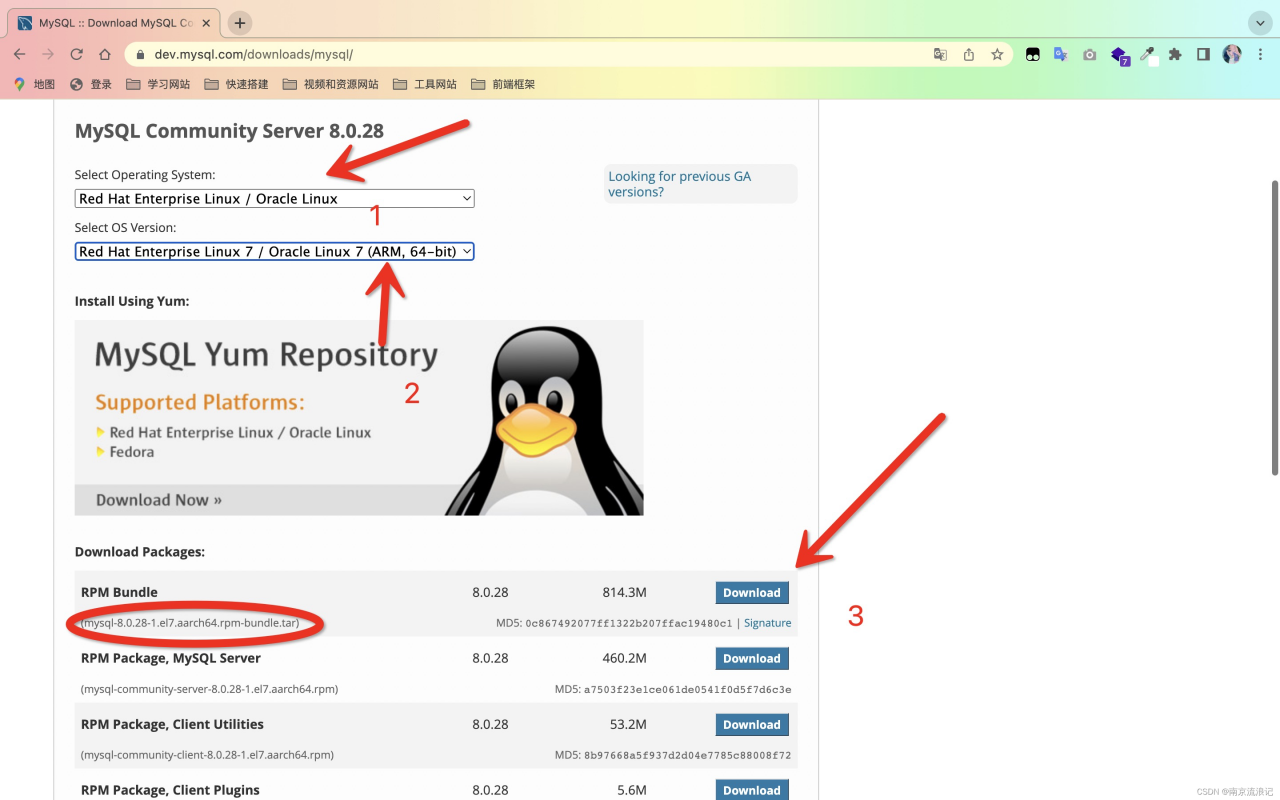The image size is (1280, 800).
Task: Switch to the MySQL Download tab
Action: (x=114, y=23)
